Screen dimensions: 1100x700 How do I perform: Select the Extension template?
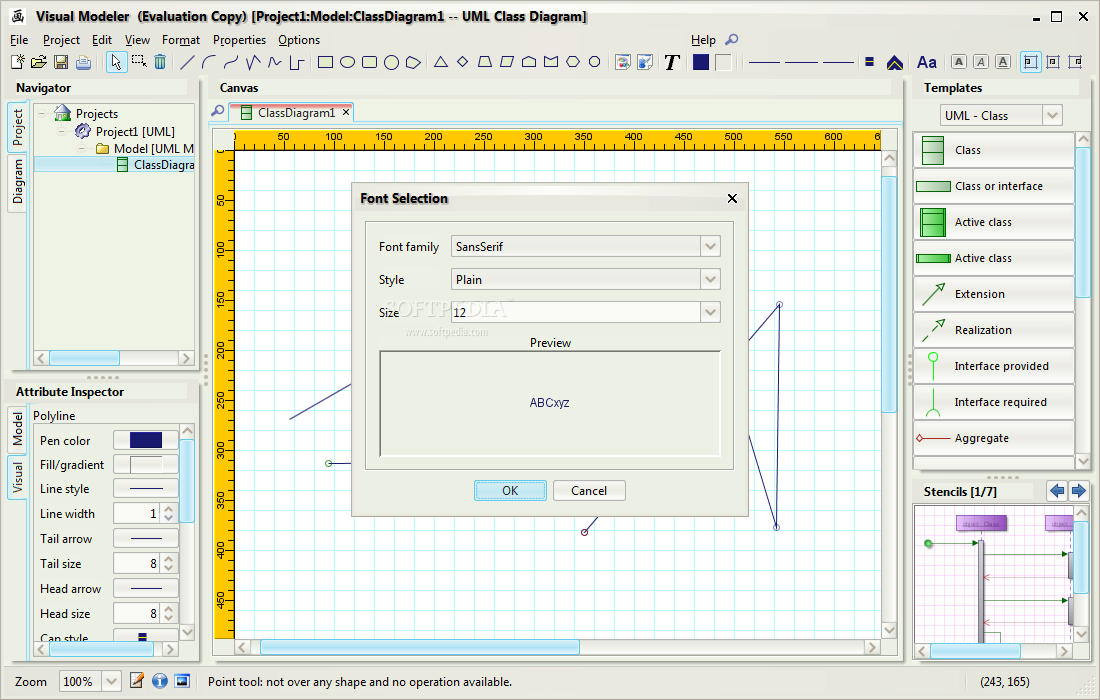[993, 294]
